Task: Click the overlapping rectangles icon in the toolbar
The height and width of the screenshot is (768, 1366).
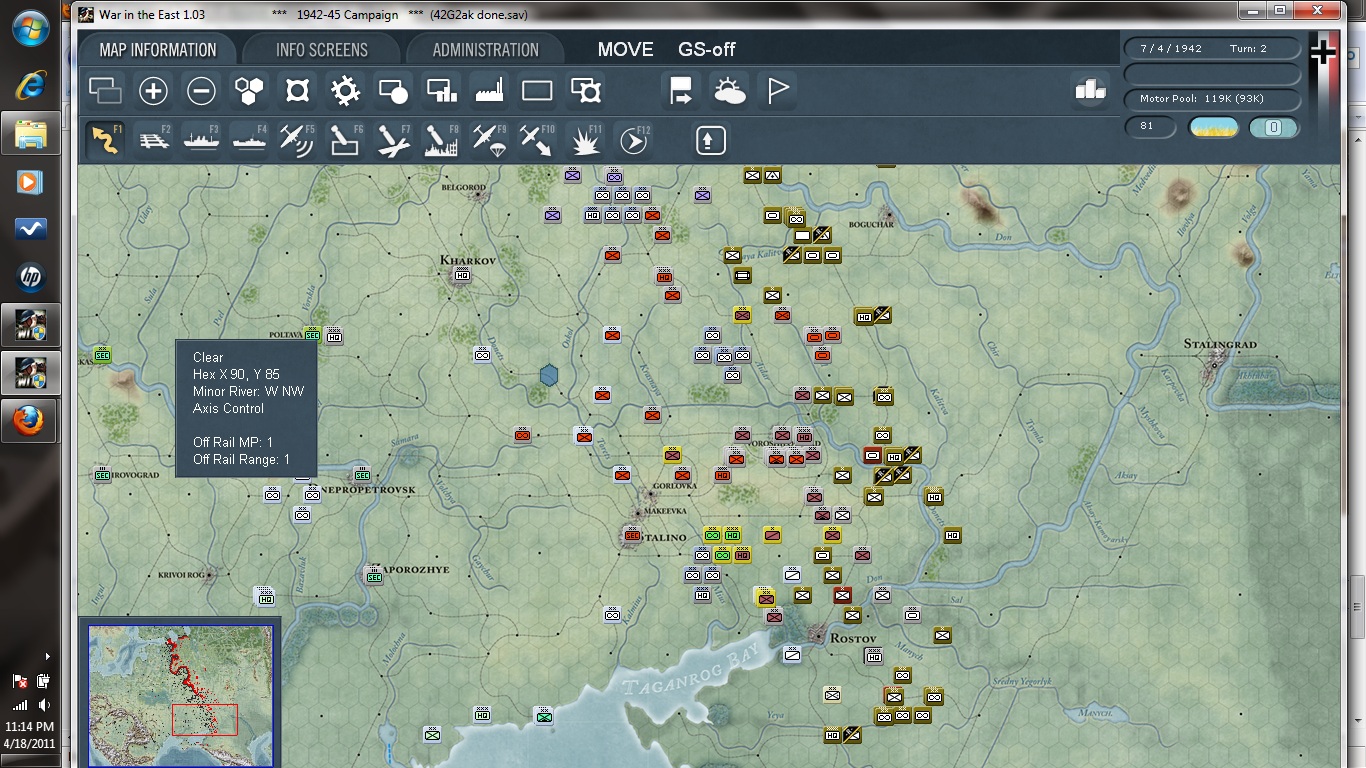Action: pos(105,92)
